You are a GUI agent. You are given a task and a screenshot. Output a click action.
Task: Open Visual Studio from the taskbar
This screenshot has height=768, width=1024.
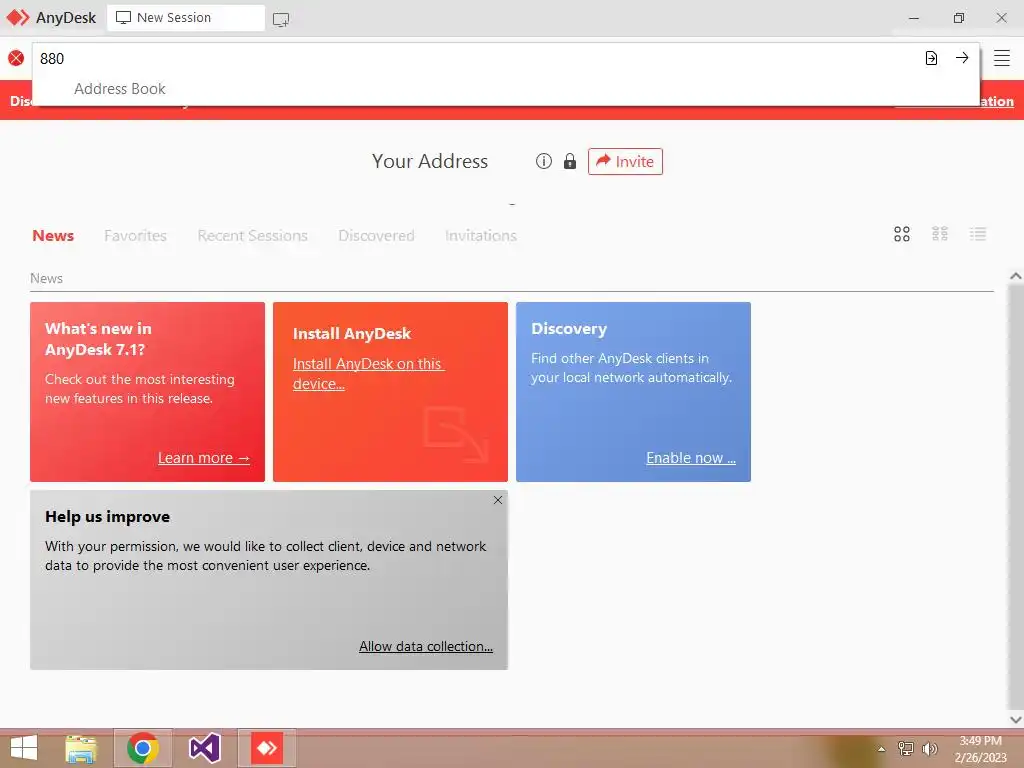click(x=204, y=748)
